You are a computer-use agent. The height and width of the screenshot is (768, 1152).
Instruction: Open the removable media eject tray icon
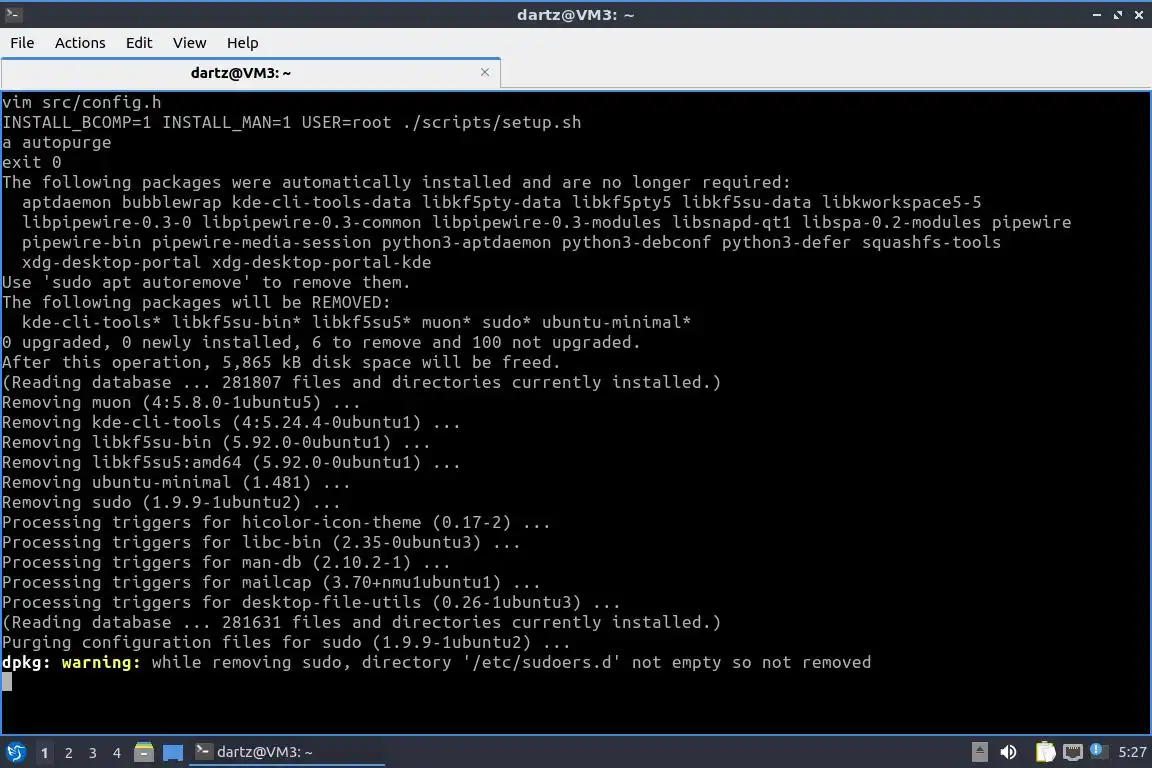point(979,752)
